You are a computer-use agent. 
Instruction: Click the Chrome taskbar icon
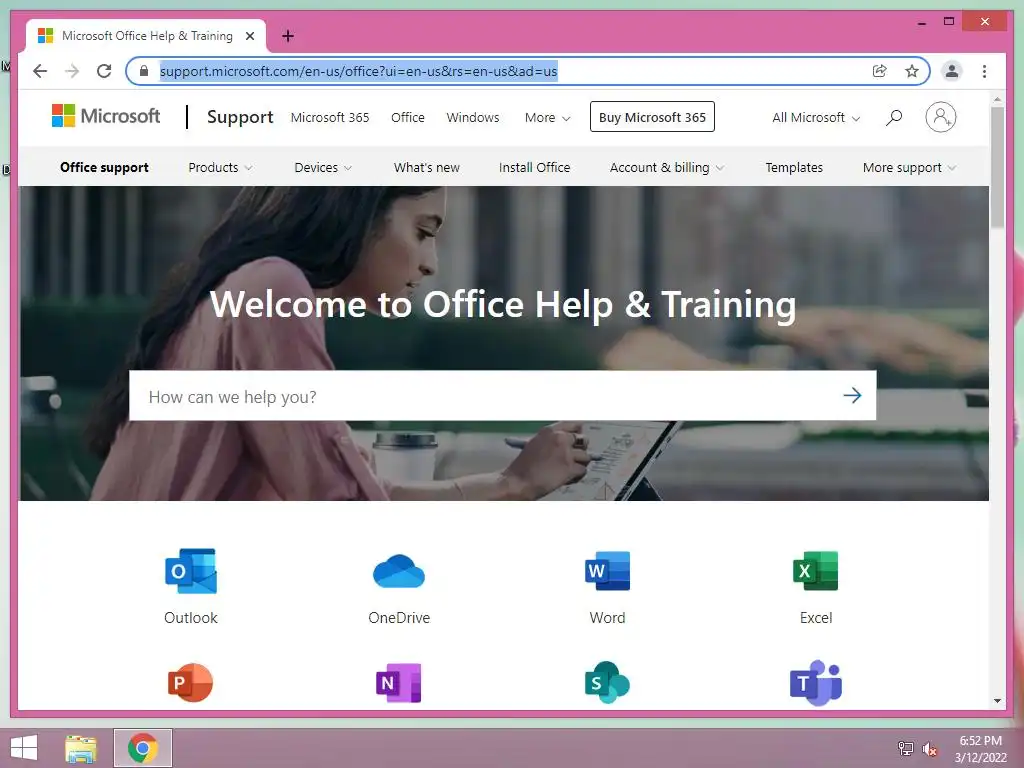coord(143,748)
